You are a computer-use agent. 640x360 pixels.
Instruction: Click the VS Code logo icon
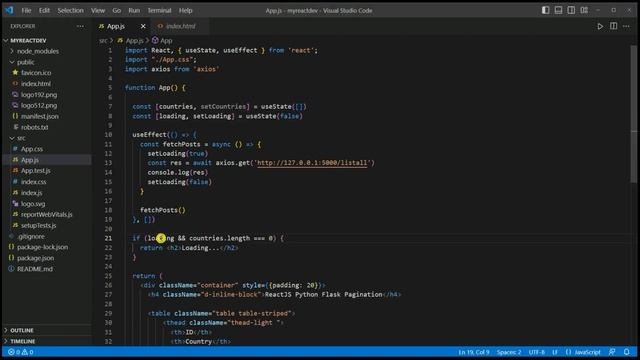tap(9, 10)
